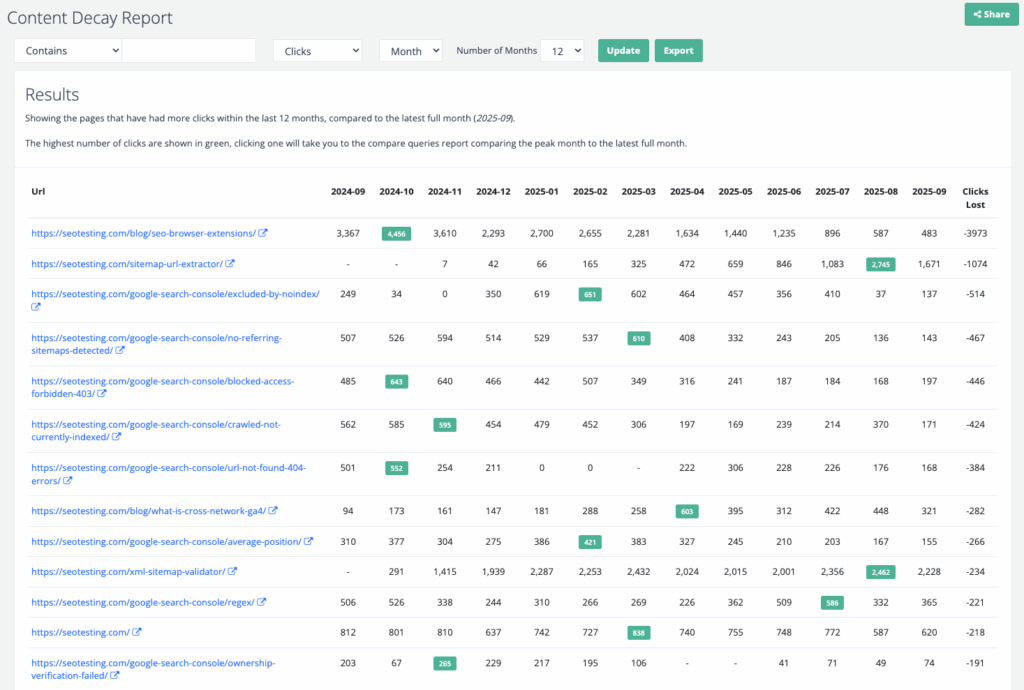The height and width of the screenshot is (690, 1024).
Task: Expand the Clicks metric dropdown
Action: (x=317, y=51)
